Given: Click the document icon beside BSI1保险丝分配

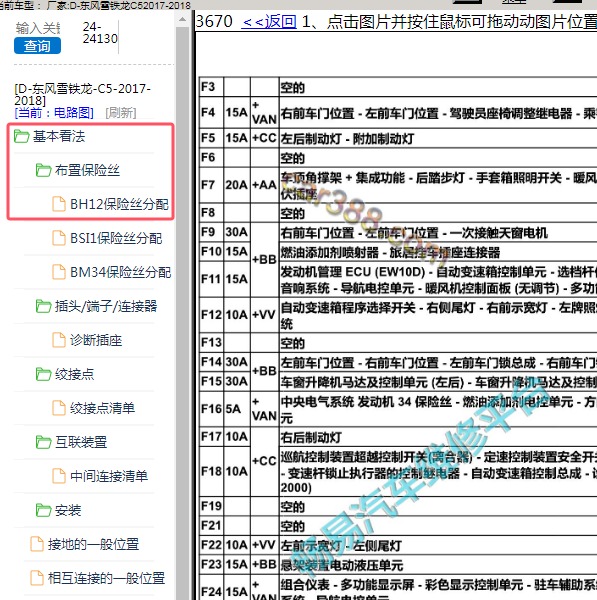Looking at the screenshot, I should (59, 238).
